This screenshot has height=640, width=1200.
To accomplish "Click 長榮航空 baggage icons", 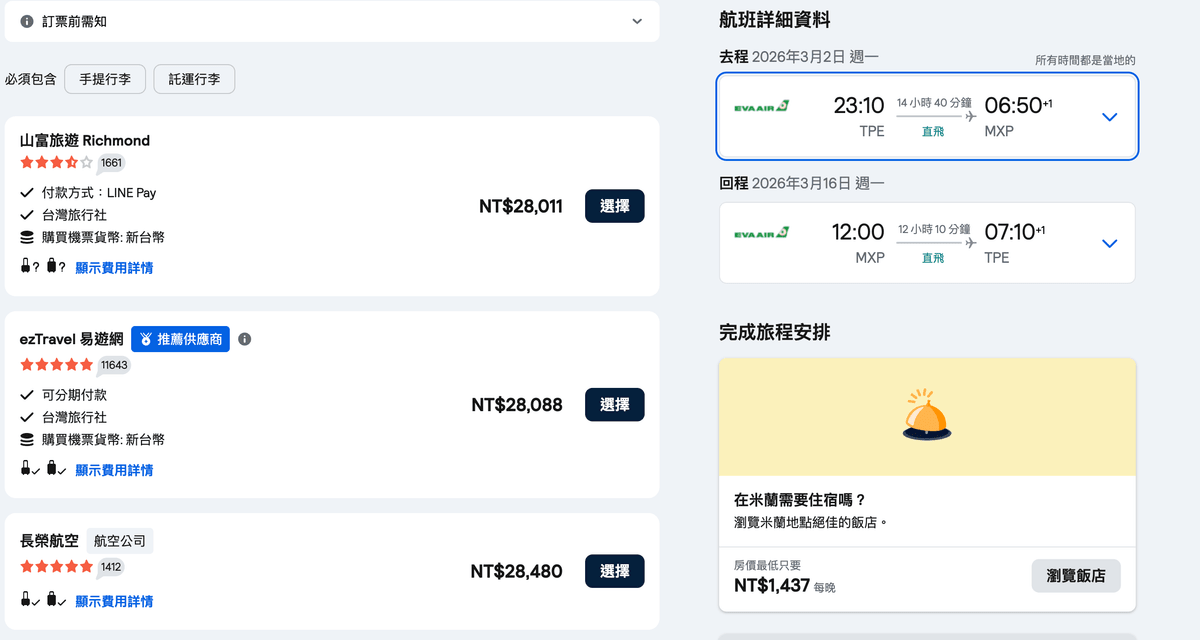I will point(43,600).
